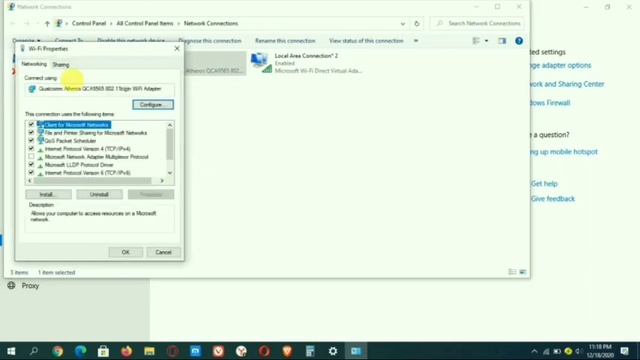
Task: Click Cancel in Wi-Fi Properties
Action: (163, 252)
